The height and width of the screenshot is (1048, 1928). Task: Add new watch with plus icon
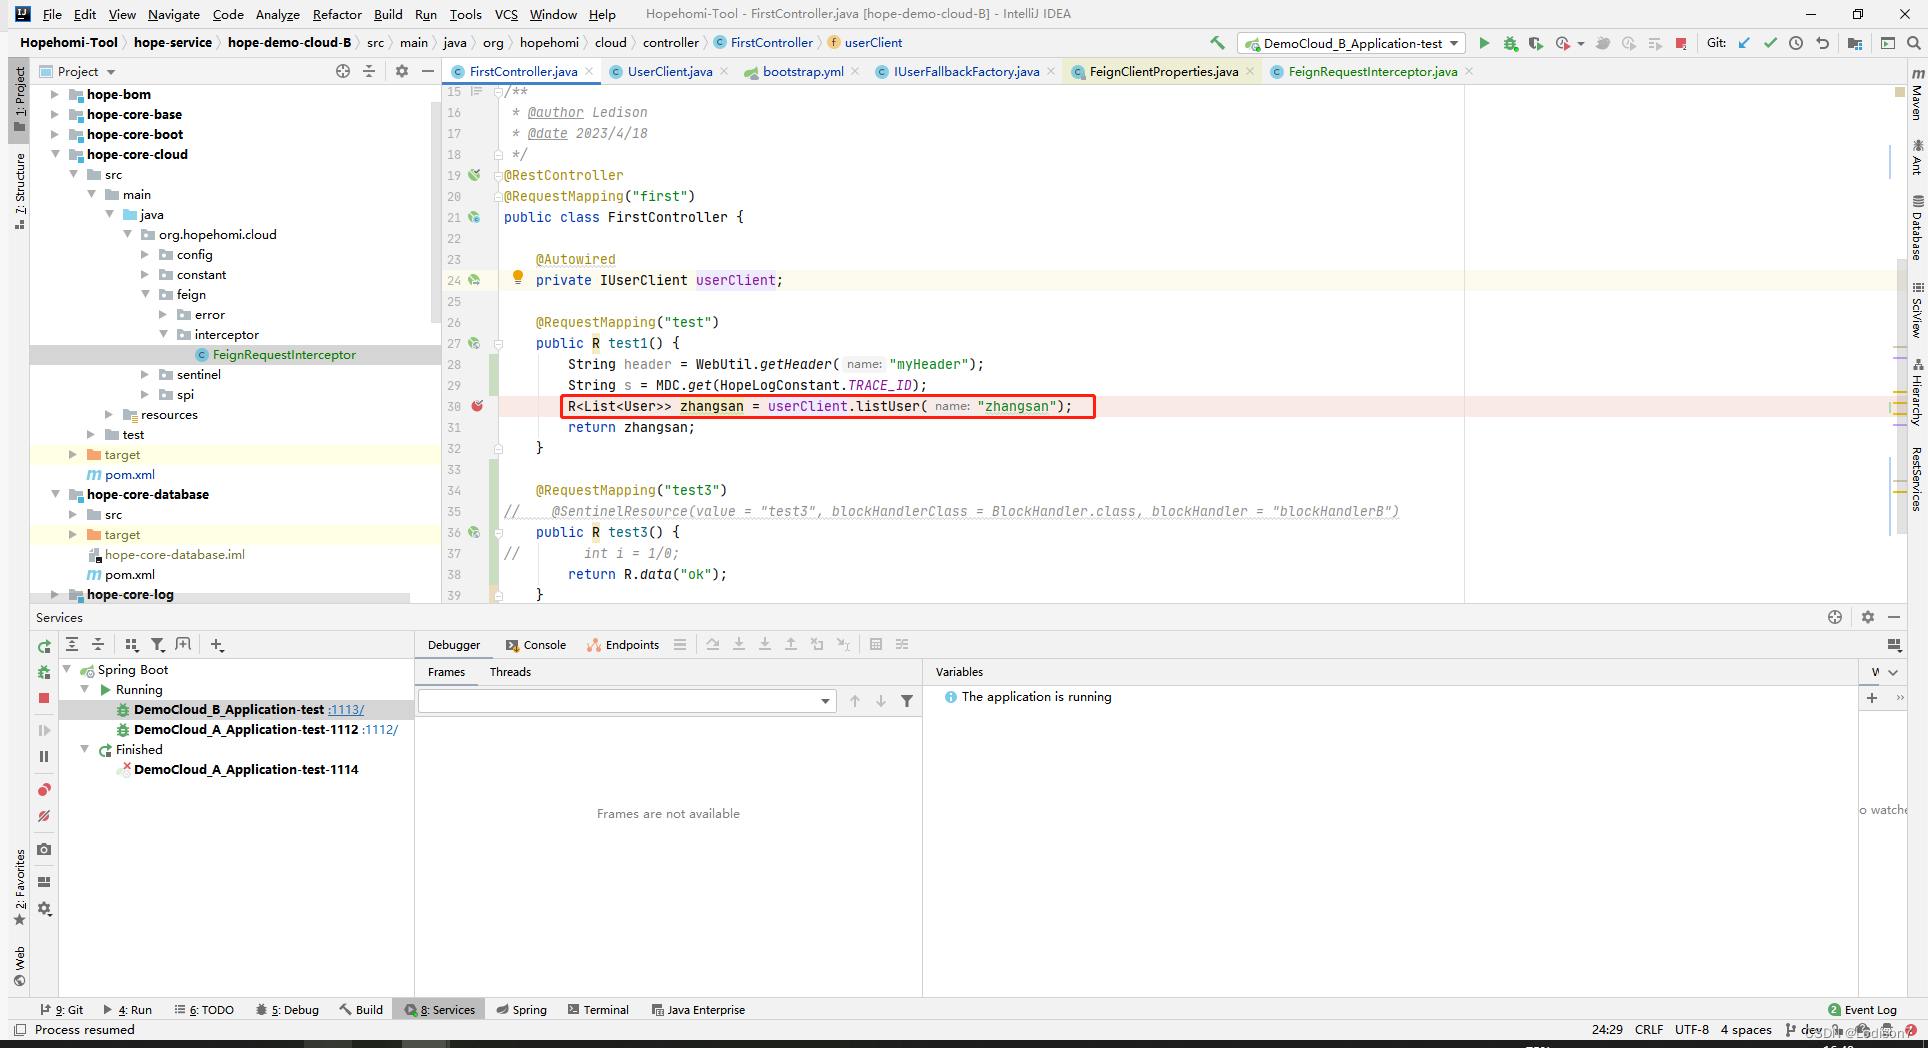pos(1872,698)
